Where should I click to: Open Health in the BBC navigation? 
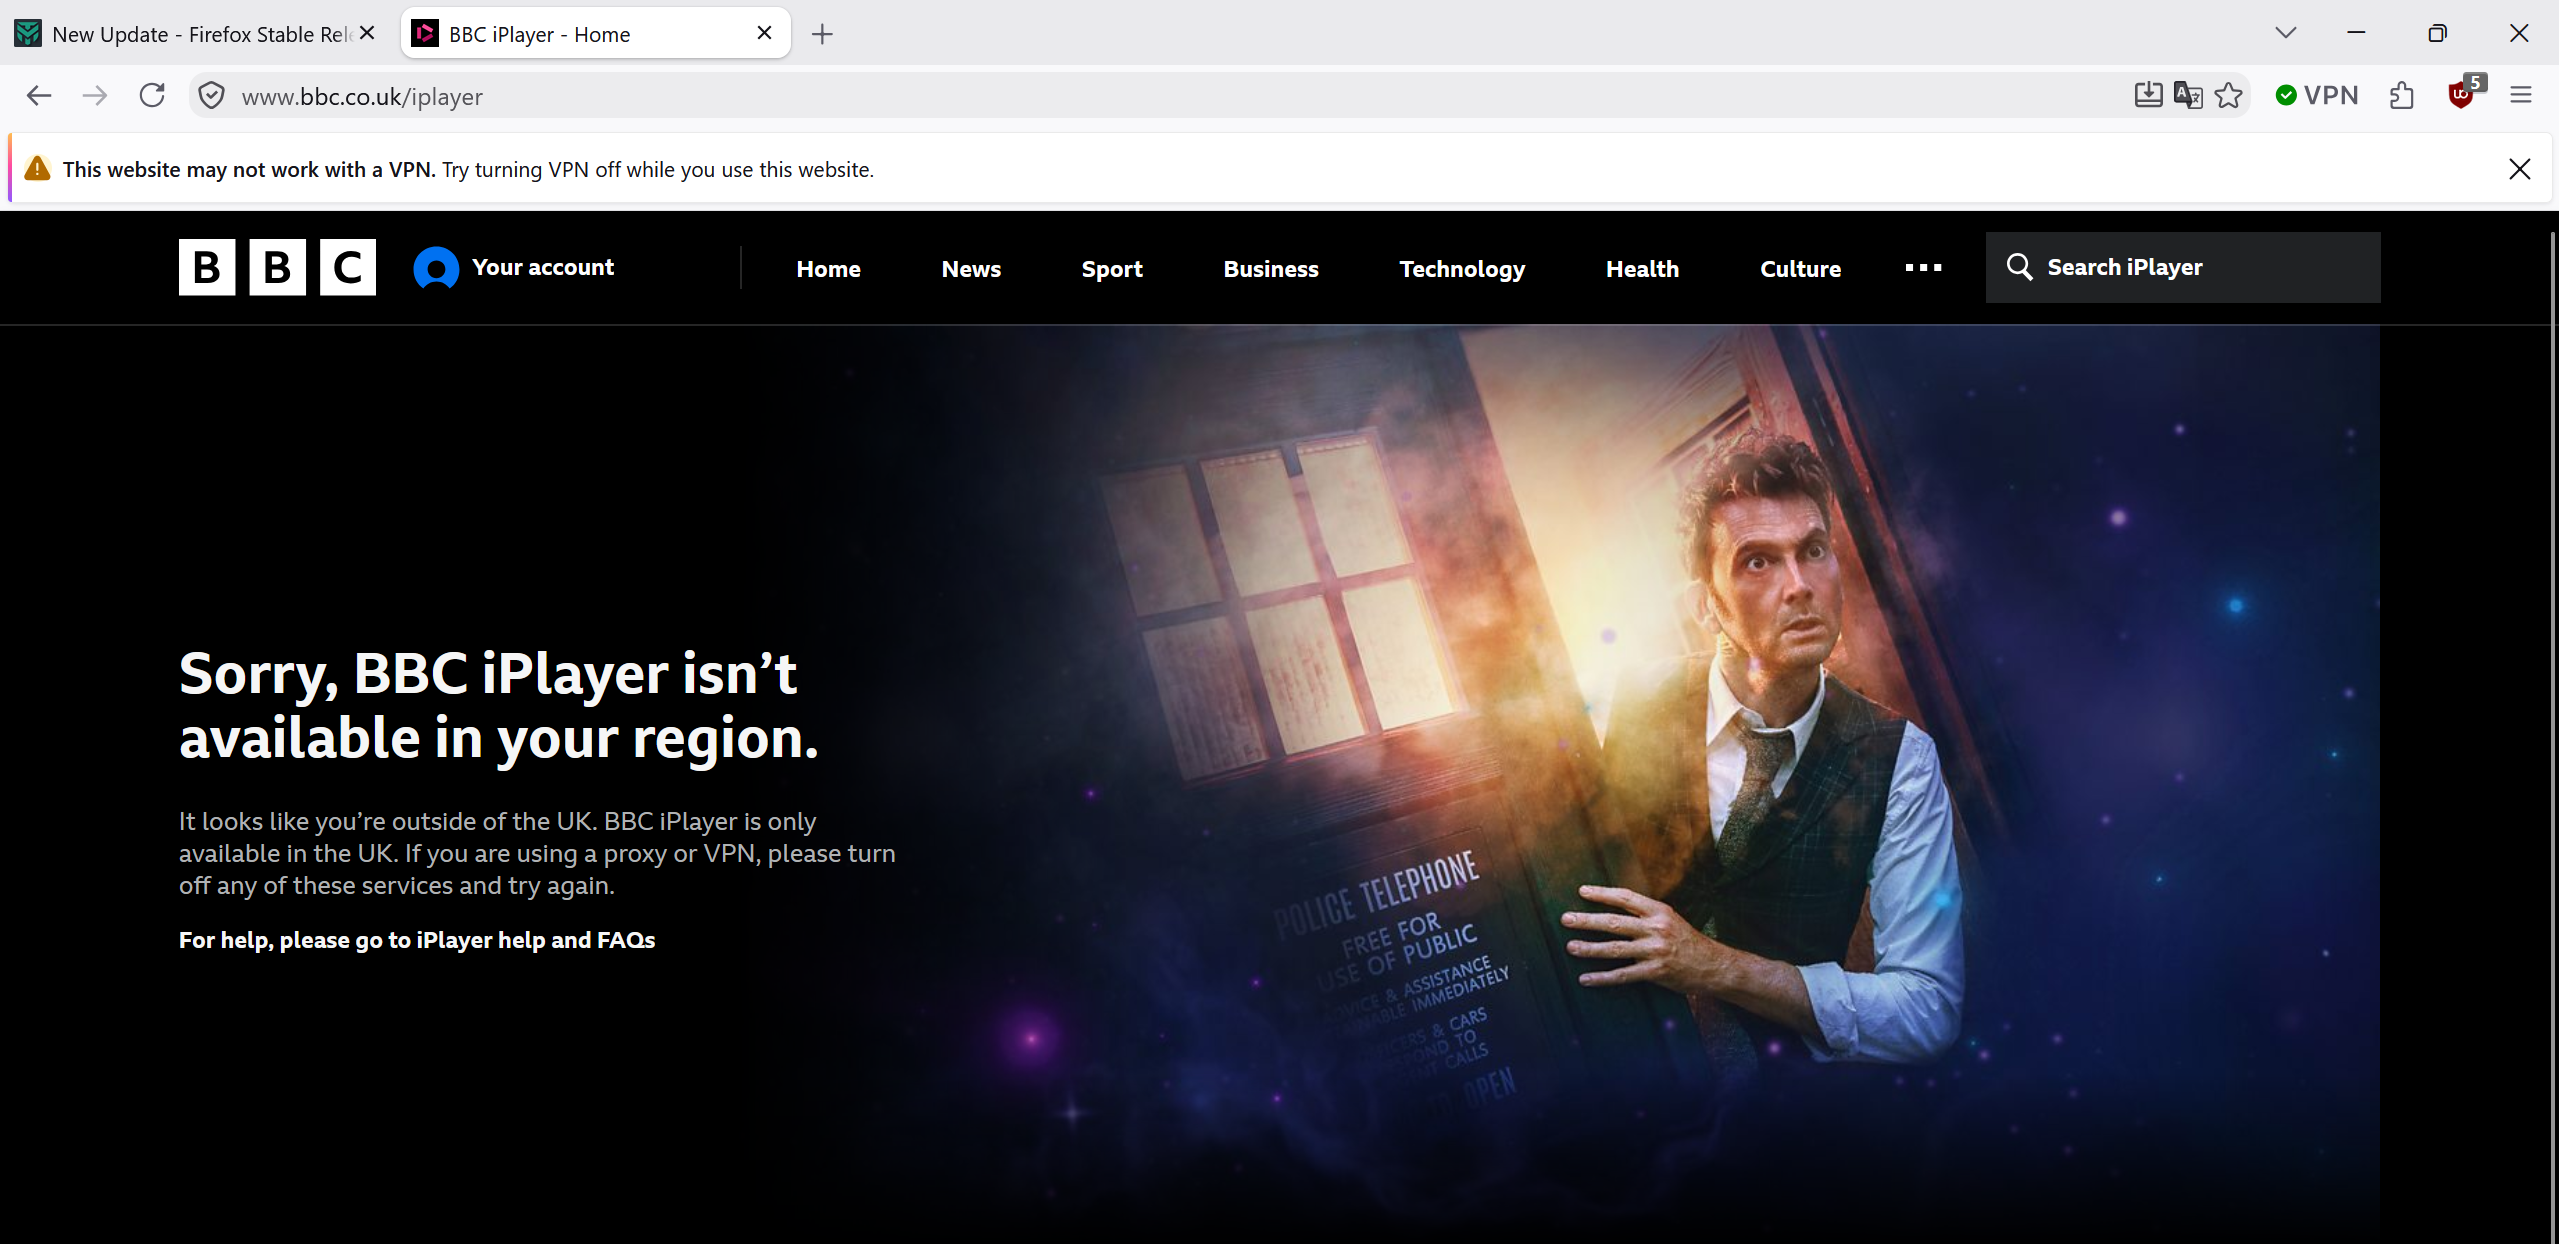tap(1642, 269)
